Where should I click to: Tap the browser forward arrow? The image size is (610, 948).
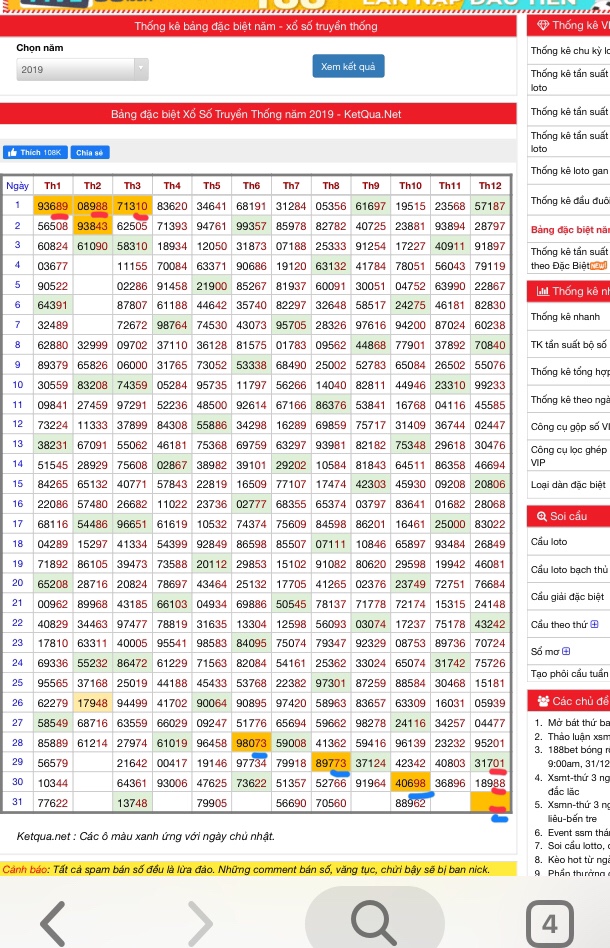pos(199,920)
